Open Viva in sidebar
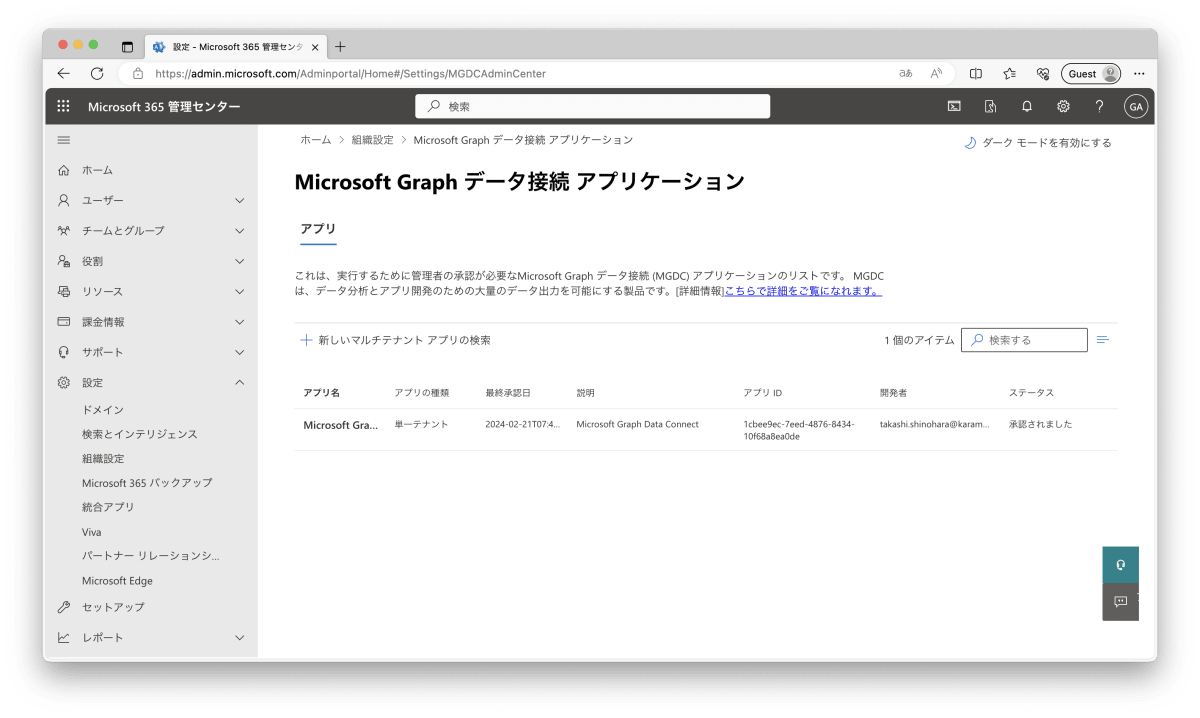Image resolution: width=1200 pixels, height=718 pixels. pos(92,532)
